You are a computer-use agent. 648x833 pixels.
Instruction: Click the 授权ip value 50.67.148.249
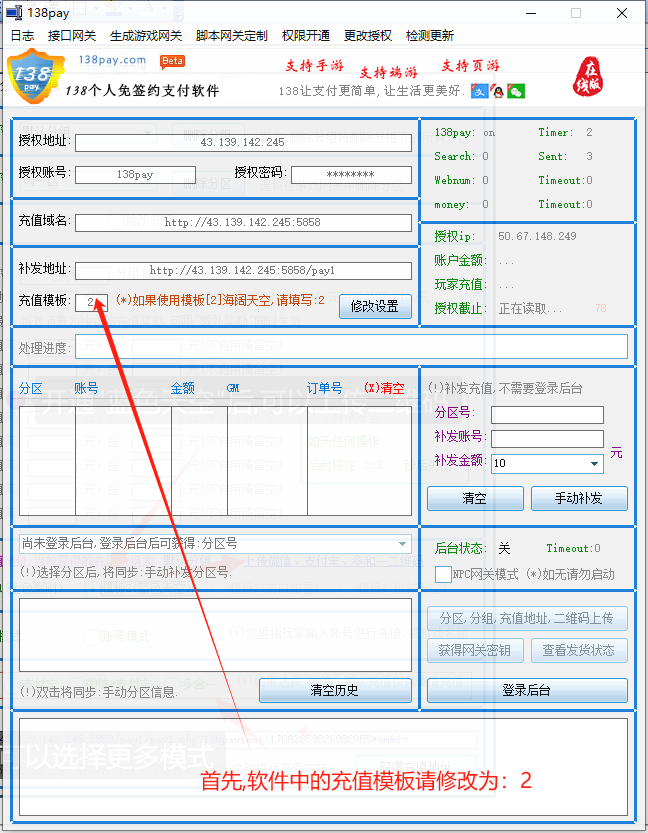[537, 236]
